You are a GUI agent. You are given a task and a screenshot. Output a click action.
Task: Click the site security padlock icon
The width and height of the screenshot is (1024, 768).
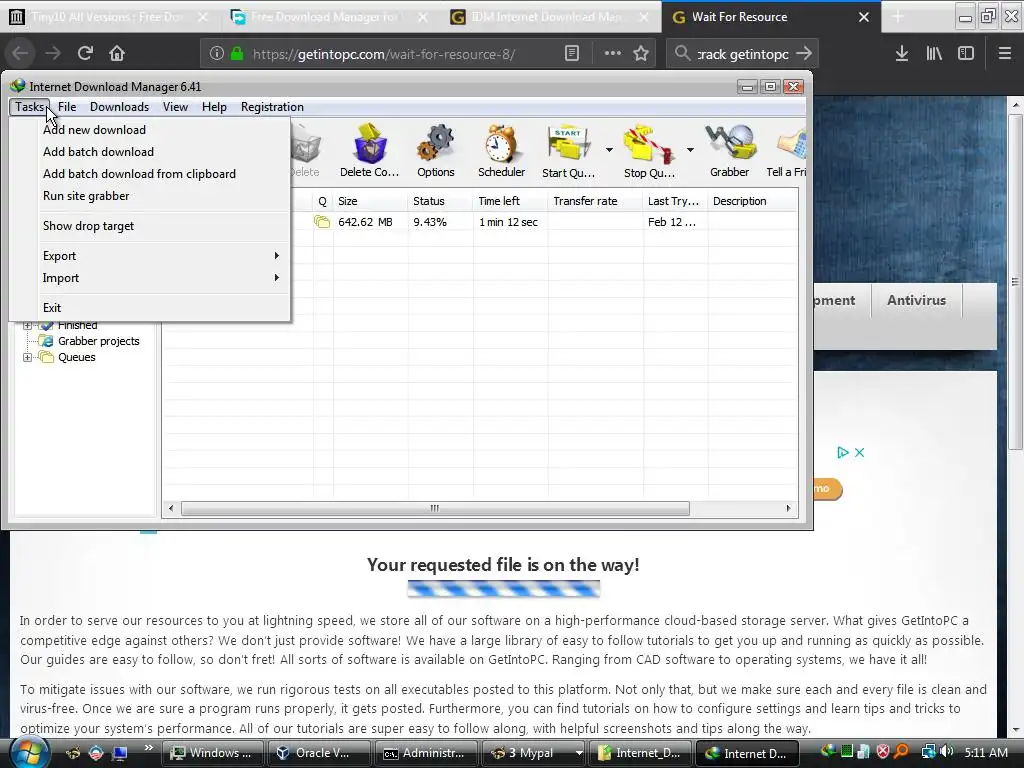237,53
